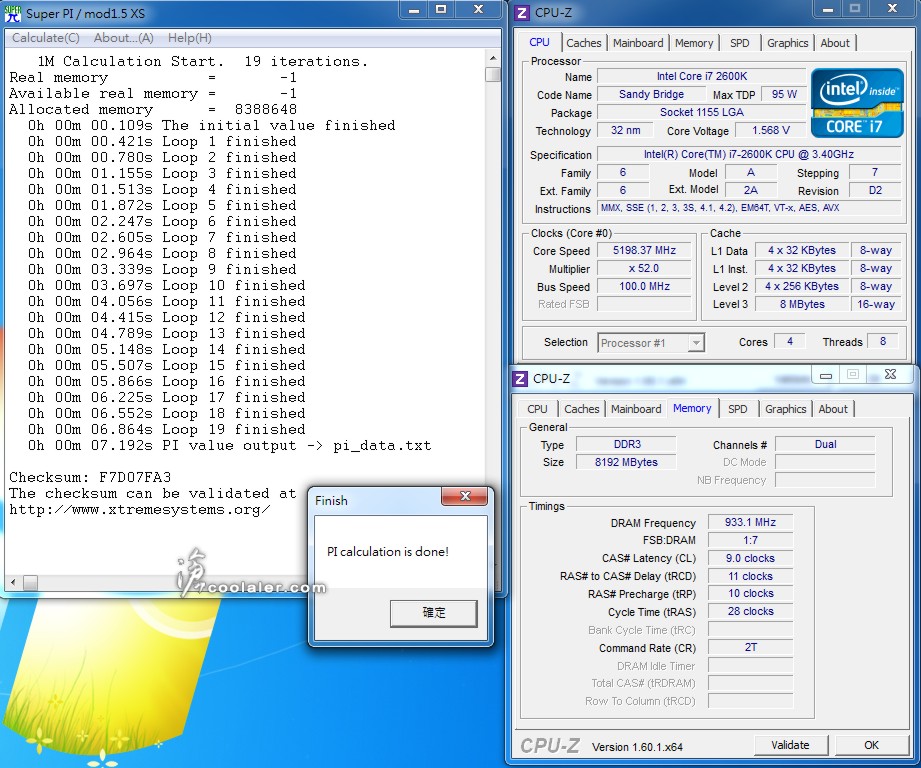Click the CPU-Z icon of the memory timings window
Image resolution: width=921 pixels, height=768 pixels.
[x=520, y=379]
